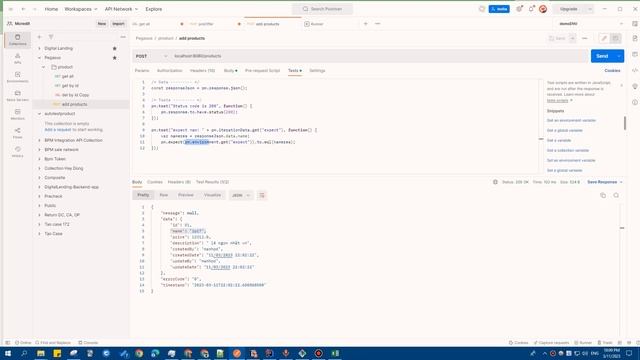Open the tab overflow options menu
This screenshot has width=640, height=360.
coord(378,24)
